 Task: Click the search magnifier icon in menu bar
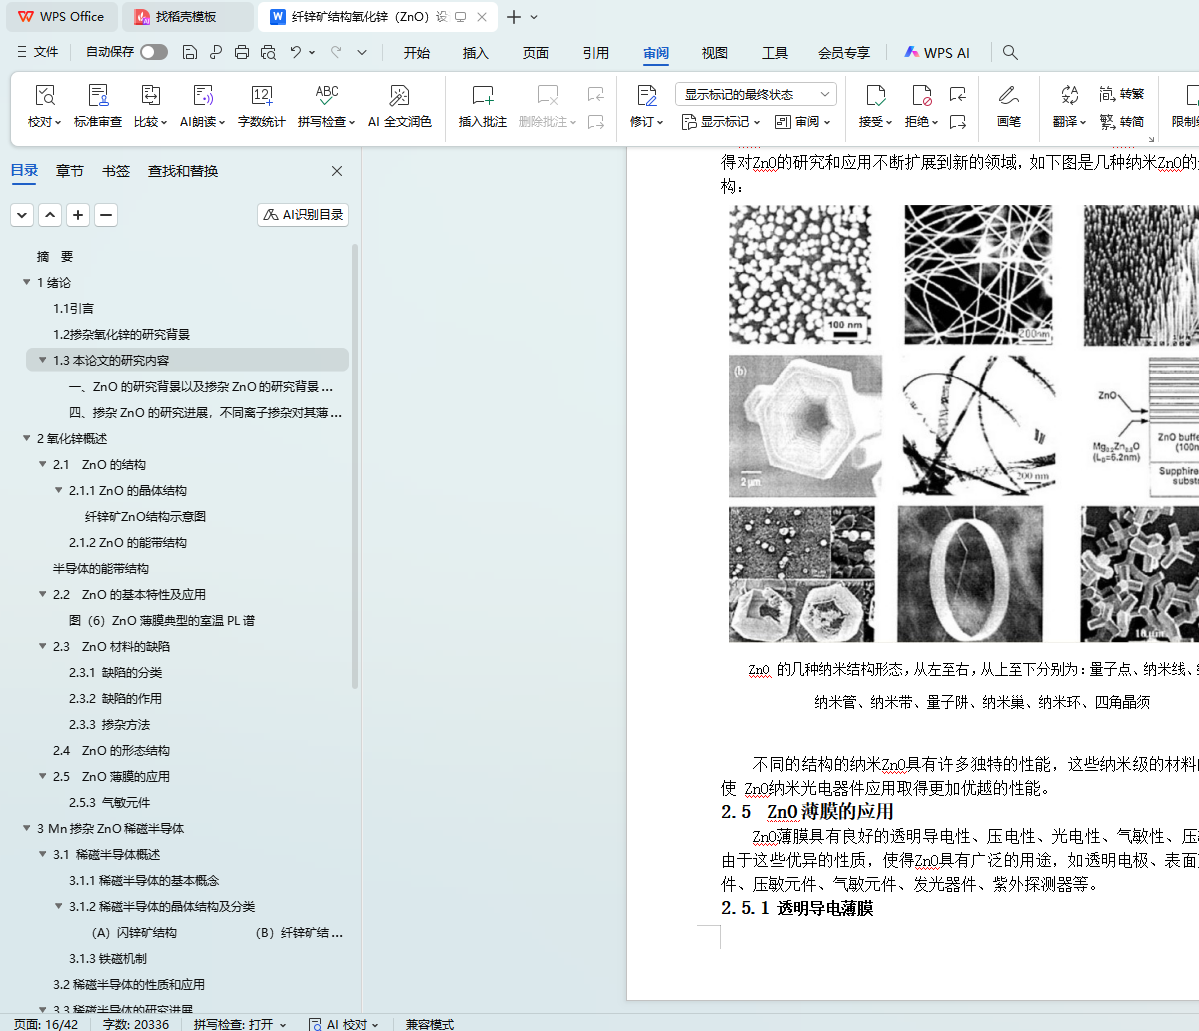(x=1010, y=53)
